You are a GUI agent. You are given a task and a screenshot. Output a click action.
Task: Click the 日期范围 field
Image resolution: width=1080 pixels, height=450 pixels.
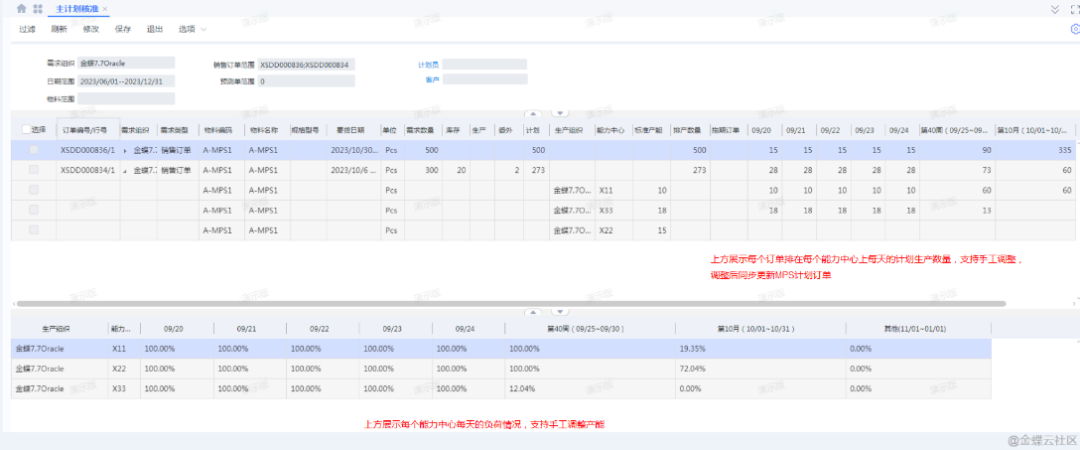pyautogui.click(x=126, y=81)
